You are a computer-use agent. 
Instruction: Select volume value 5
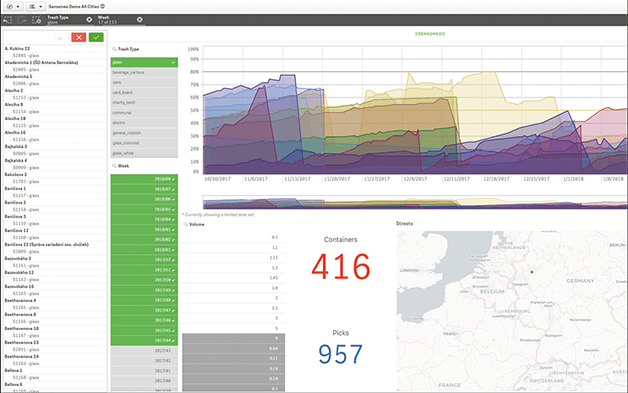[x=233, y=328]
